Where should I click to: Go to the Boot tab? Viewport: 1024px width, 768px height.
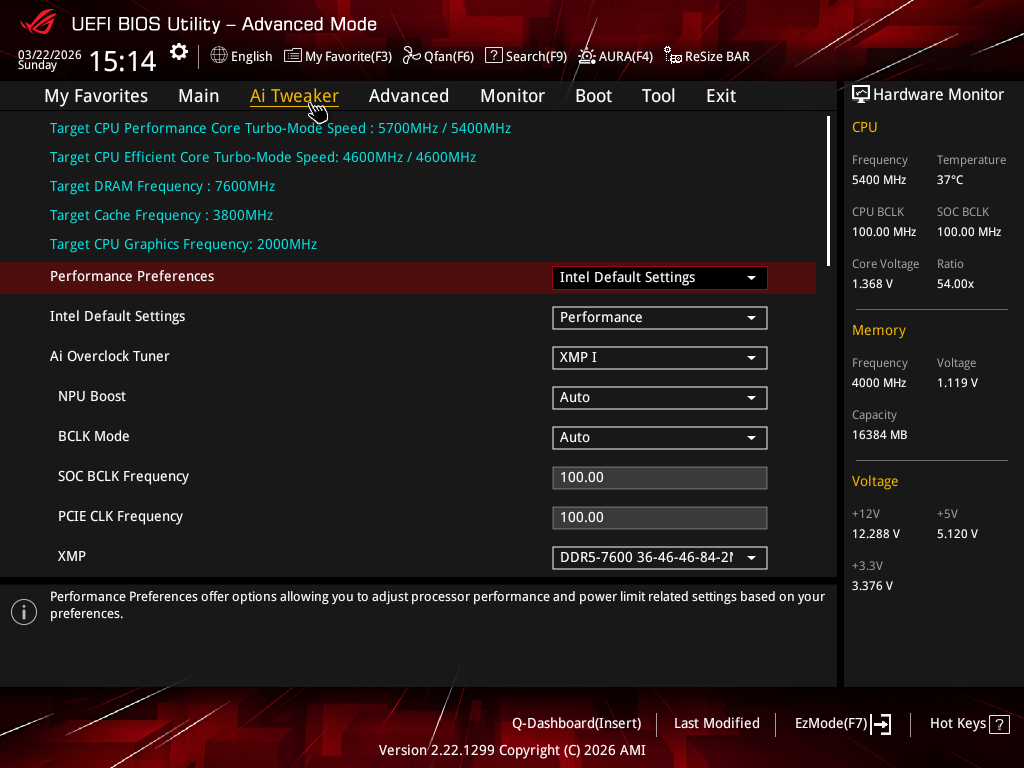(593, 96)
